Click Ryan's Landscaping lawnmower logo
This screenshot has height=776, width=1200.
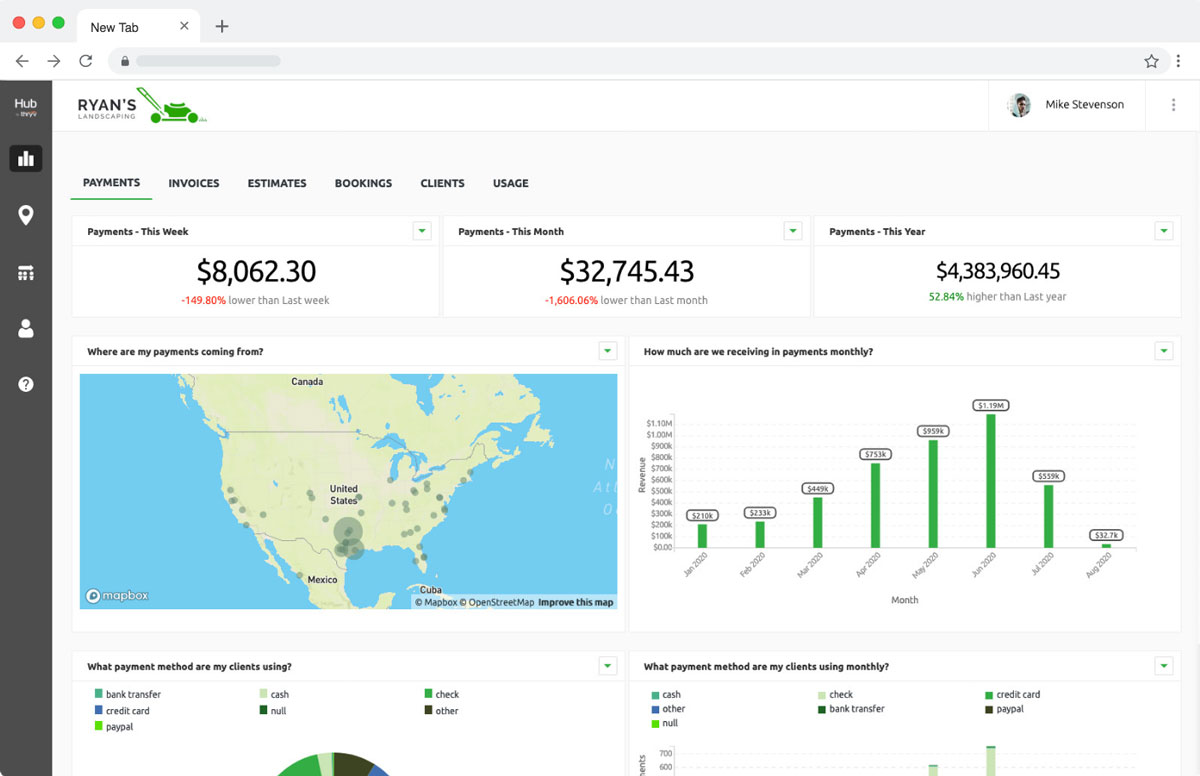(x=142, y=106)
